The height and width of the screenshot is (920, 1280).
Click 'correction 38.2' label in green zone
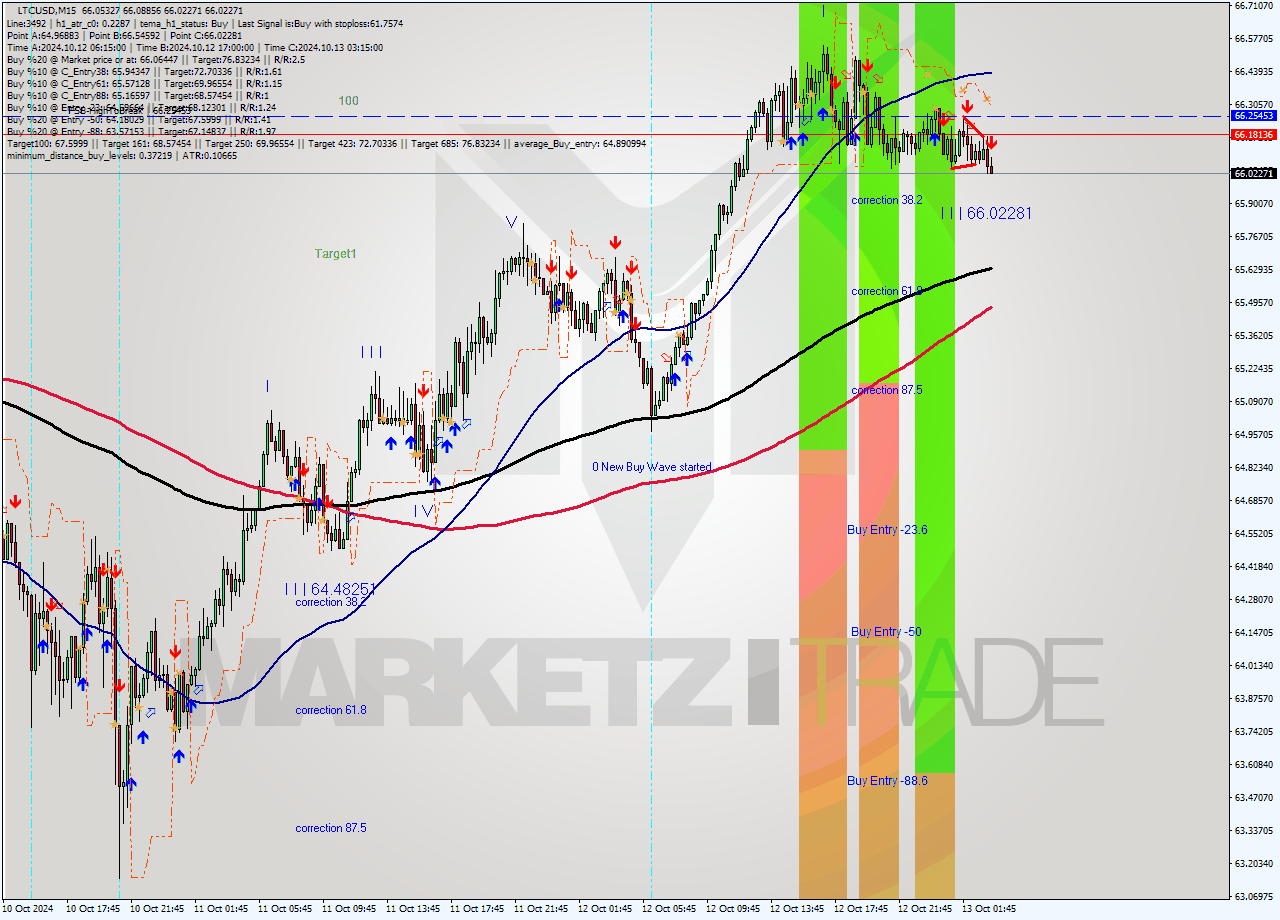[887, 200]
